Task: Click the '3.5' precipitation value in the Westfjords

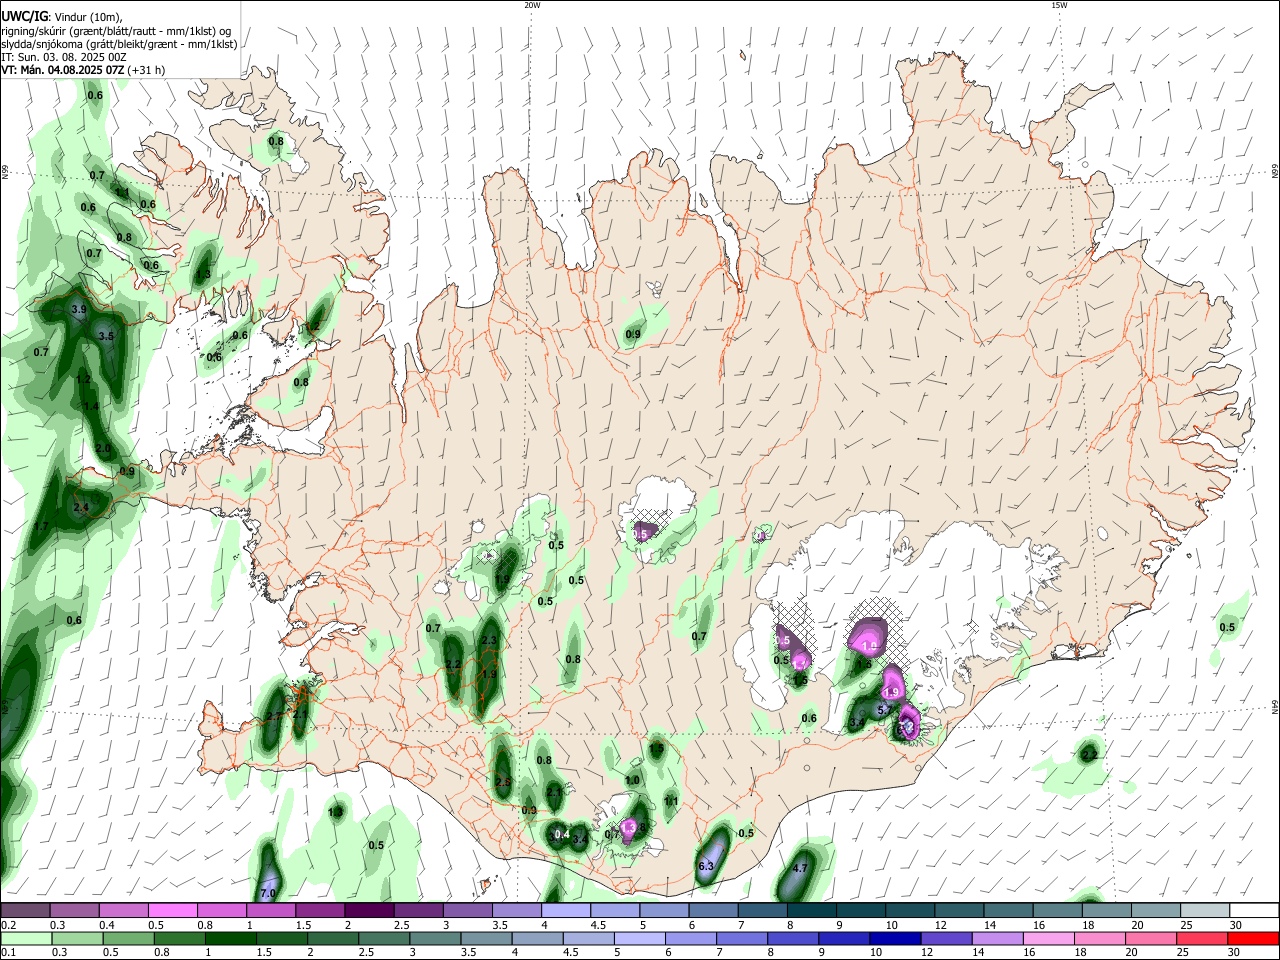Action: 106,336
